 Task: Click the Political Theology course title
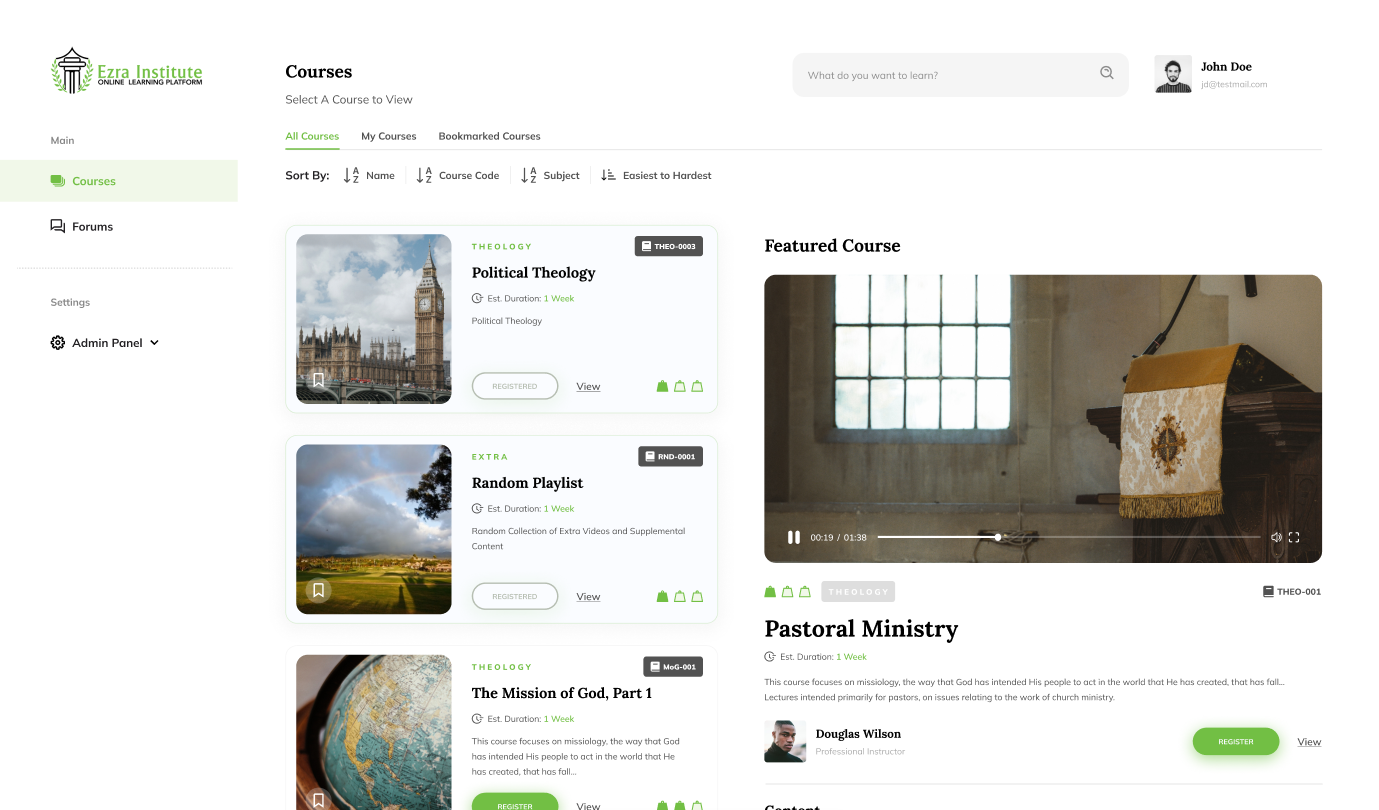pos(533,273)
